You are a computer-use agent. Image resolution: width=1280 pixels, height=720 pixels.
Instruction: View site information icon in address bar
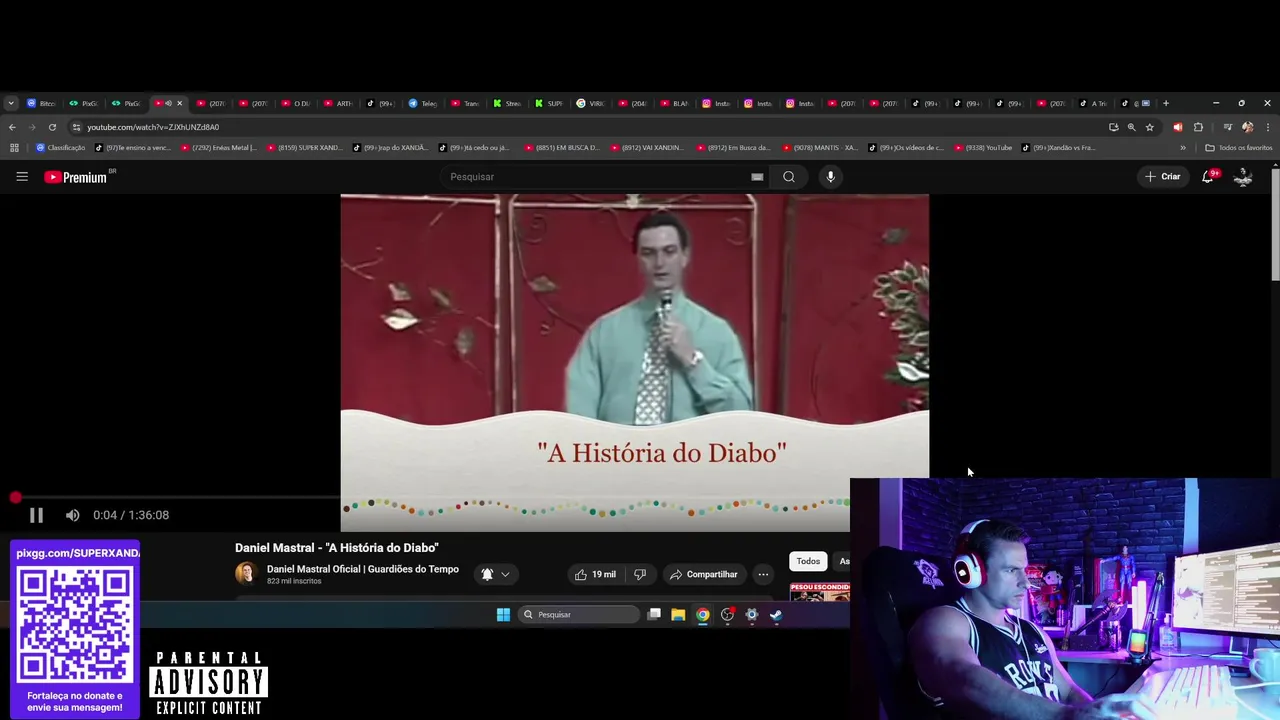(x=76, y=127)
